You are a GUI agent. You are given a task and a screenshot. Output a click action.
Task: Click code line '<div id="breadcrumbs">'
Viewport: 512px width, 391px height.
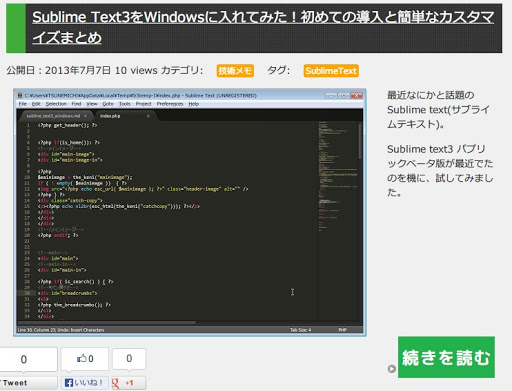[x=67, y=293]
